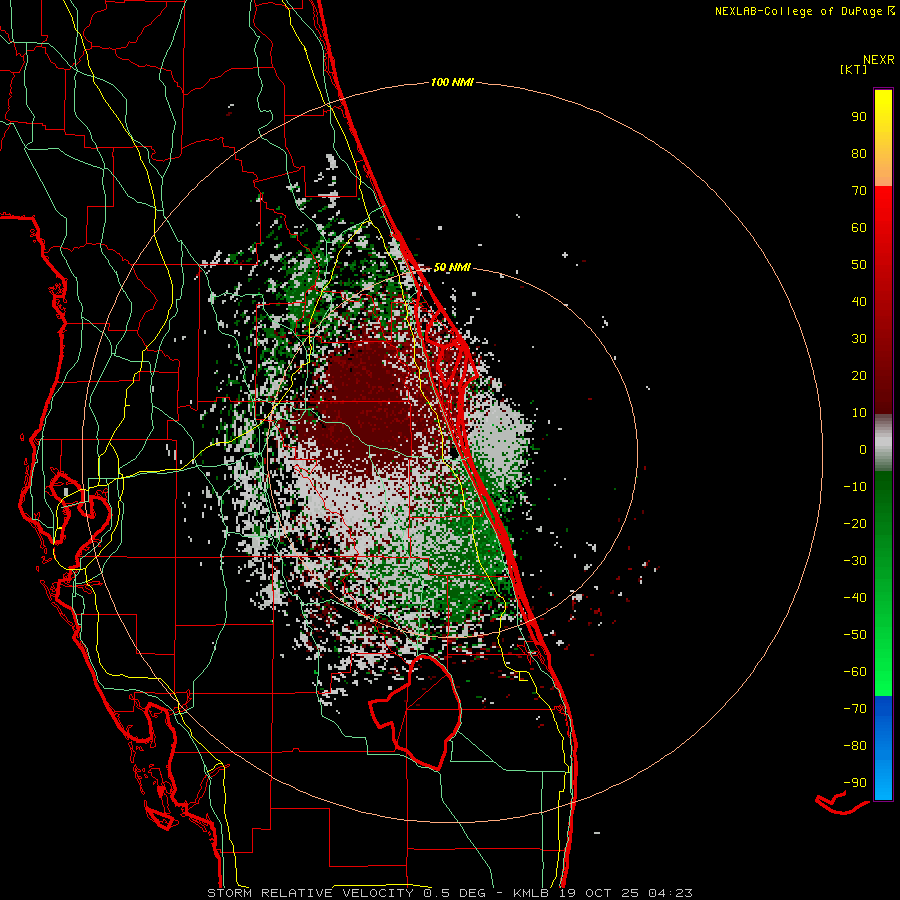Click the NEXR label above the color scale
Image resolution: width=900 pixels, height=900 pixels.
(878, 60)
